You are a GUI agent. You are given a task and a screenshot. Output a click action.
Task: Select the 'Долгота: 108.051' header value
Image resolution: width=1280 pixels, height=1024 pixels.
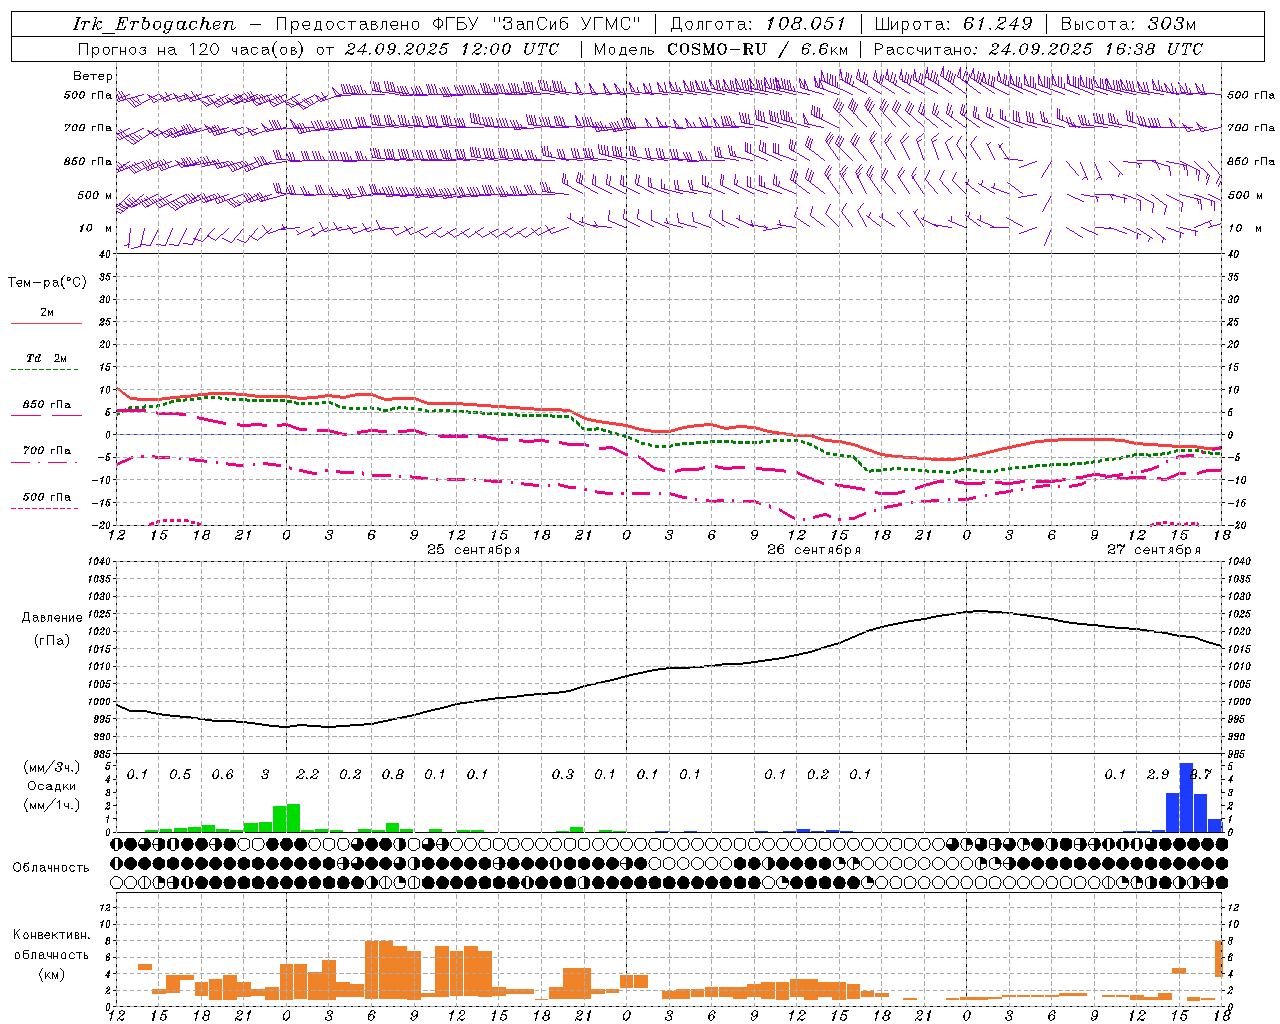point(758,24)
